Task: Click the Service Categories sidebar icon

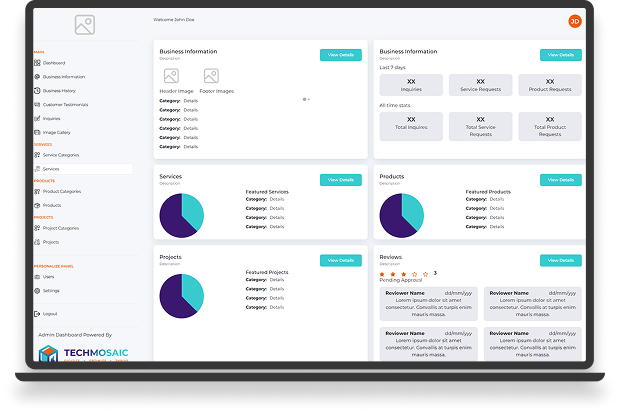Action: click(37, 155)
